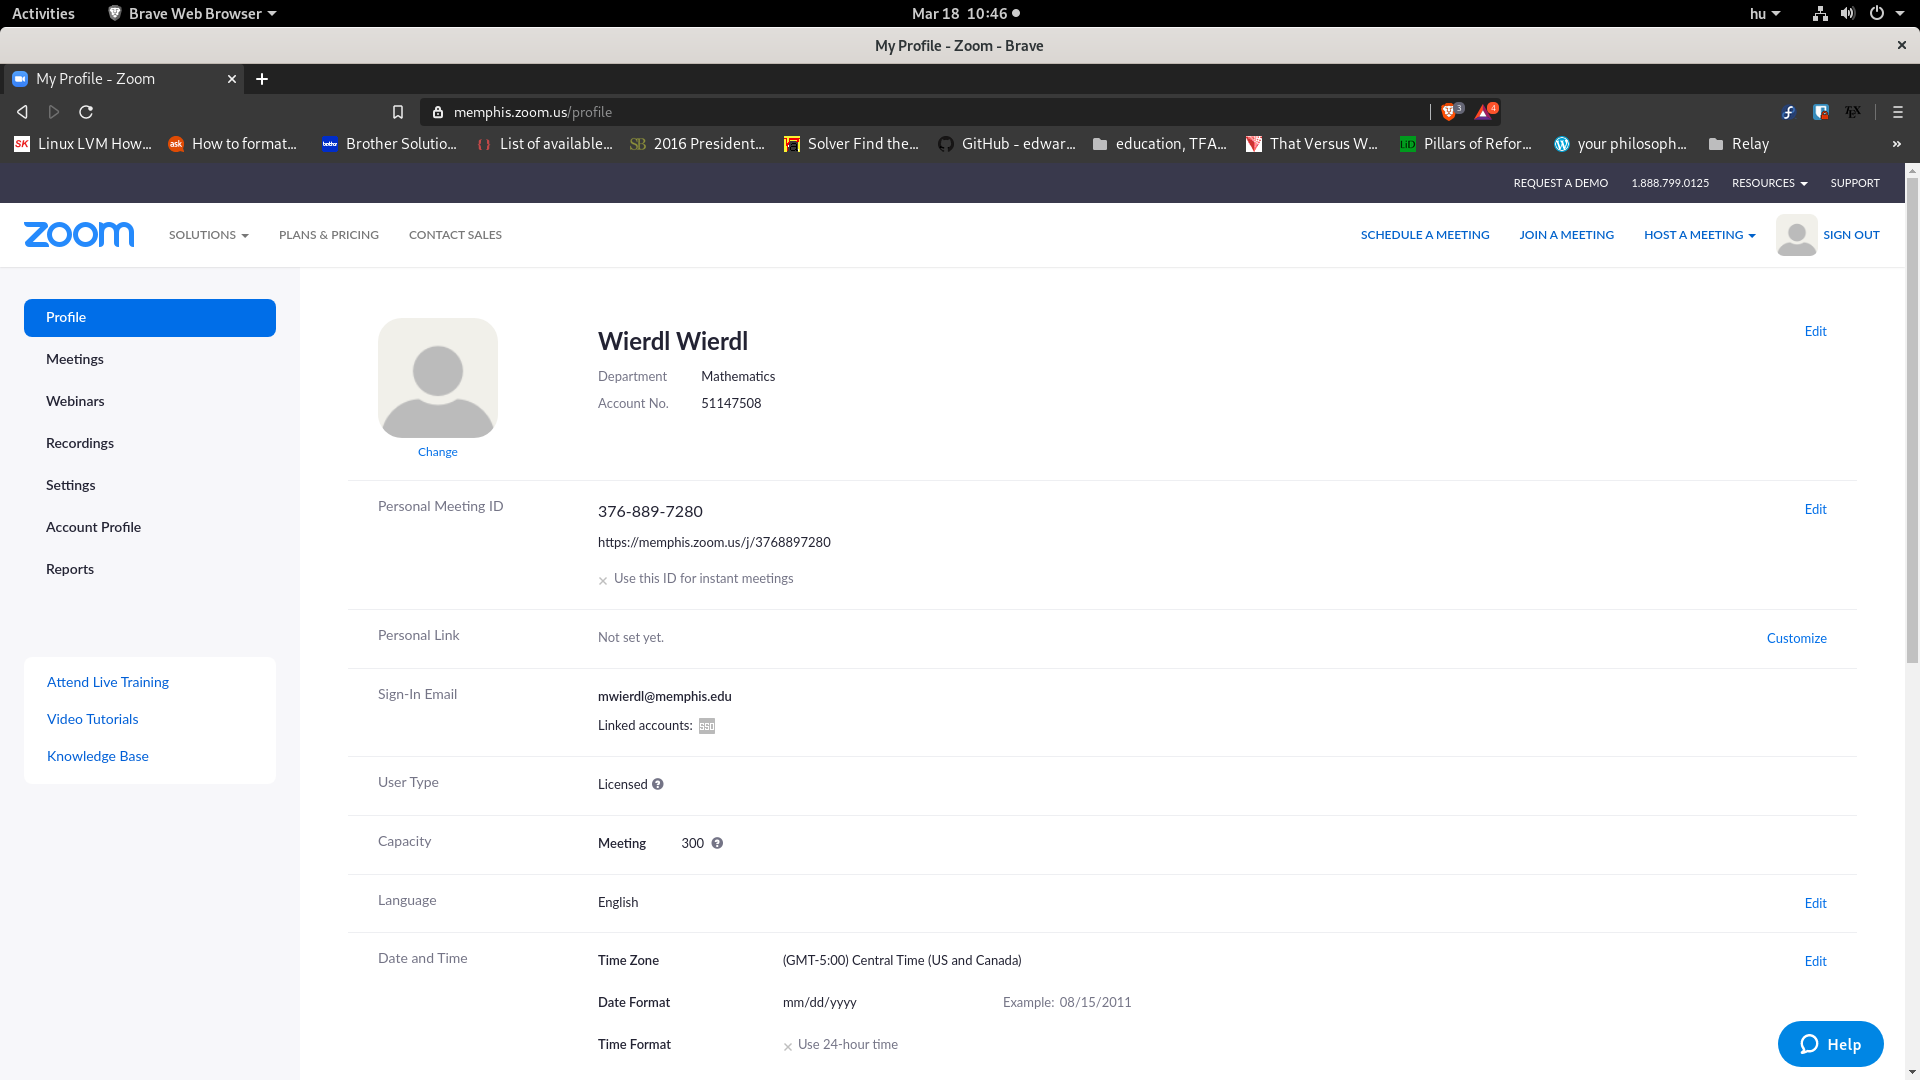Open Account Profile in sidebar
Viewport: 1920px width, 1080px height.
150,527
